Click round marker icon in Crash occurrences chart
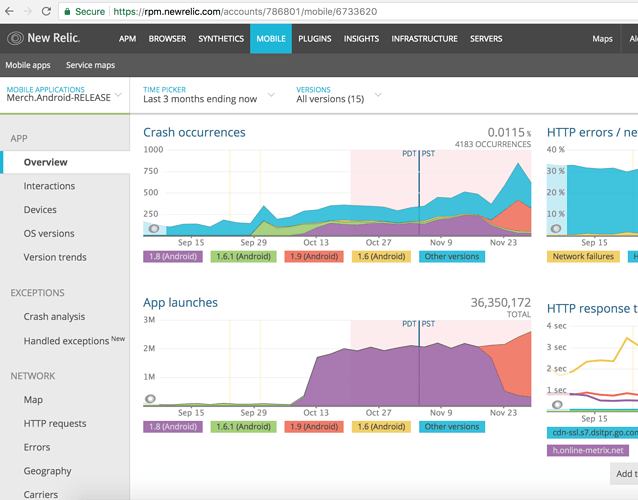 coord(154,229)
